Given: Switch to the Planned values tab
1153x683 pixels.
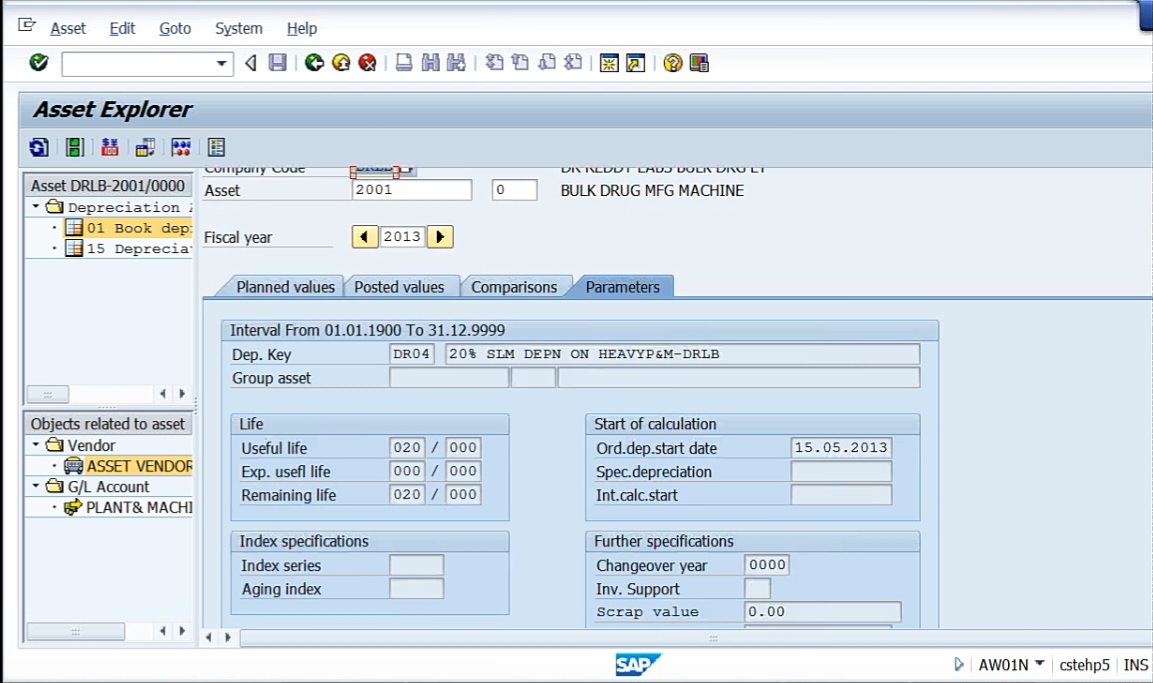Looking at the screenshot, I should [x=285, y=287].
